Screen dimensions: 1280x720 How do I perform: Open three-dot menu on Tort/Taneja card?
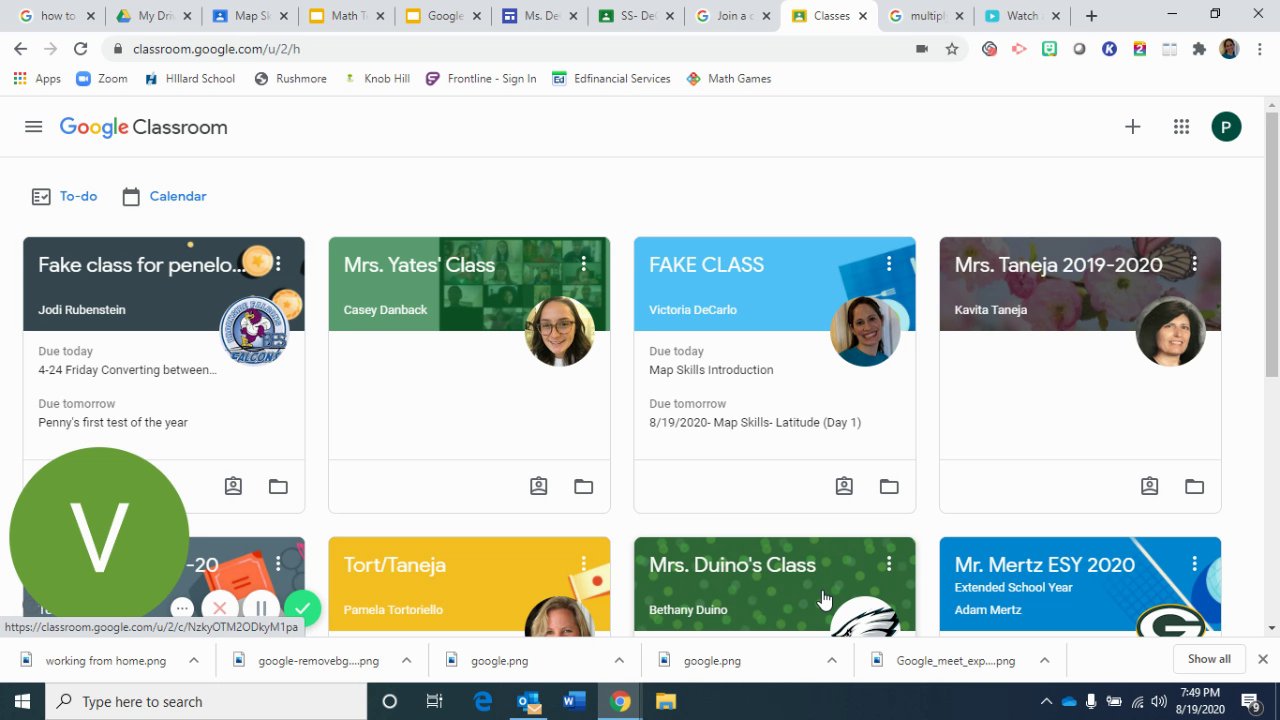pyautogui.click(x=583, y=564)
